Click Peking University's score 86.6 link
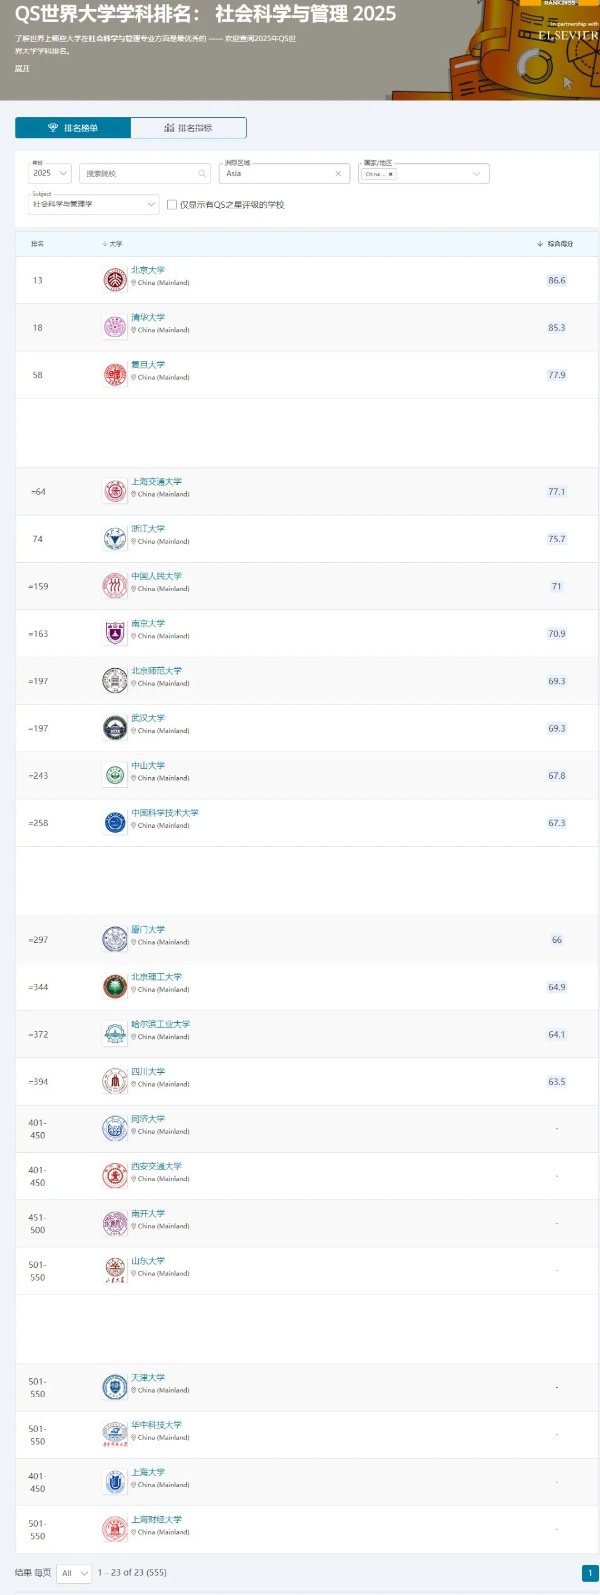Viewport: 600px width, 1595px height. click(x=557, y=280)
